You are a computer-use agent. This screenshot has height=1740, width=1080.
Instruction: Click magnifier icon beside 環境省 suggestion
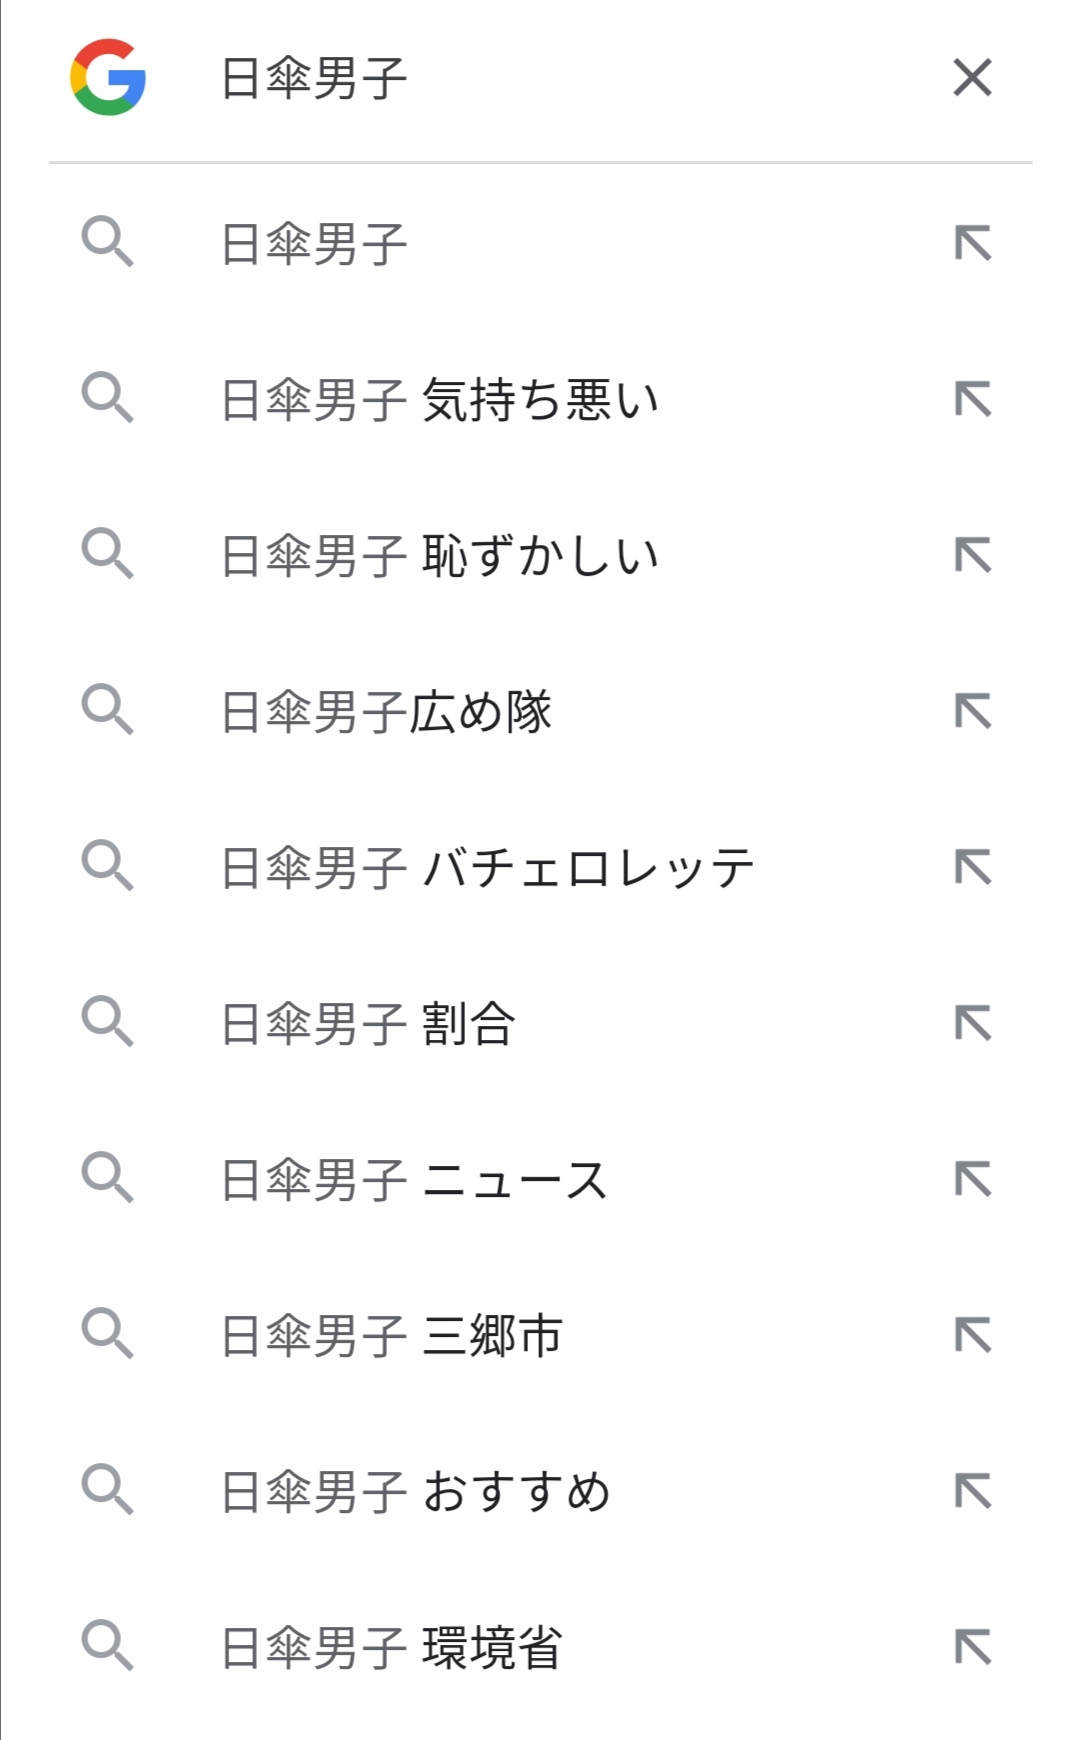tap(107, 1646)
